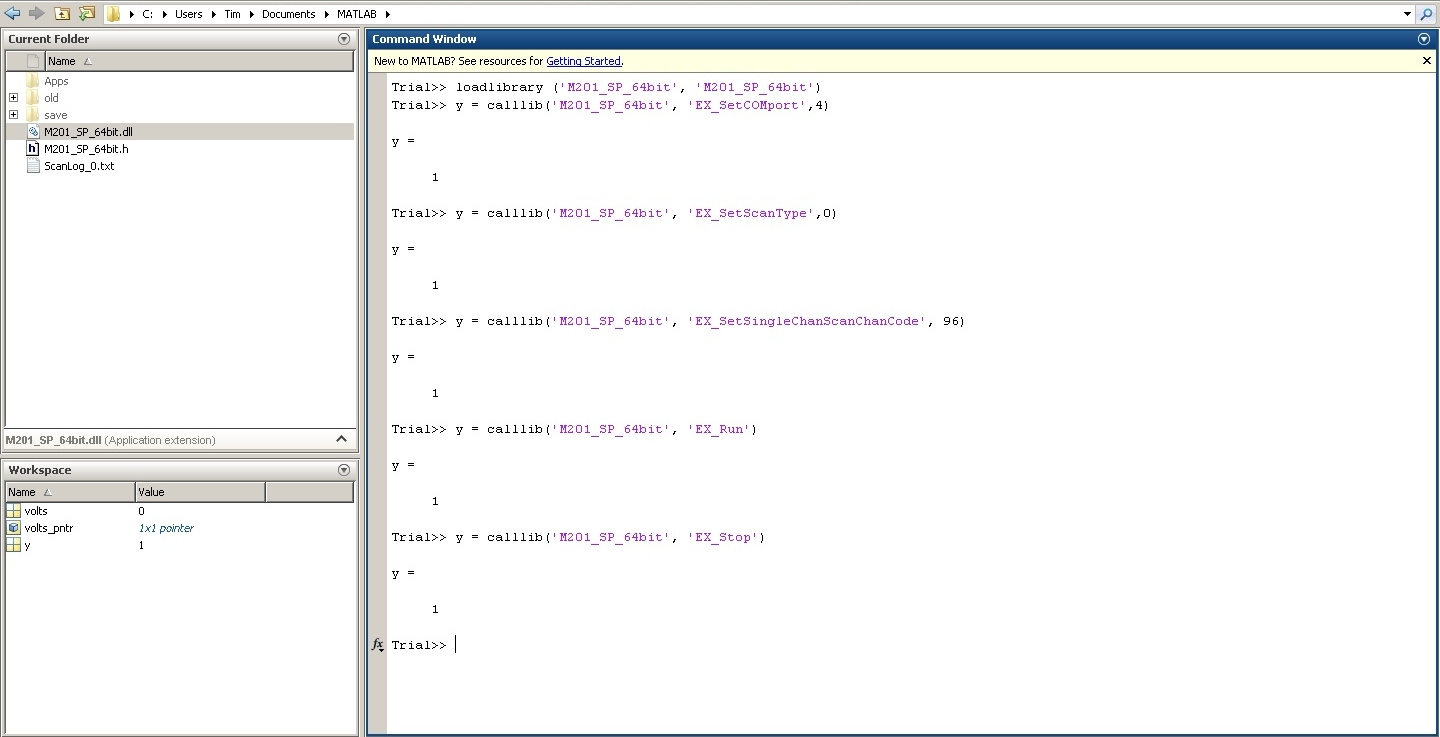The width and height of the screenshot is (1440, 737).
Task: Sort files by Name column header
Action: point(199,61)
